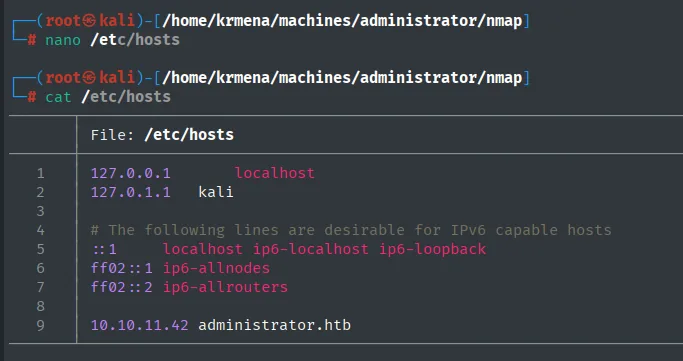Click the 'nano' command word
Image resolution: width=683 pixels, height=361 pixels.
63,40
